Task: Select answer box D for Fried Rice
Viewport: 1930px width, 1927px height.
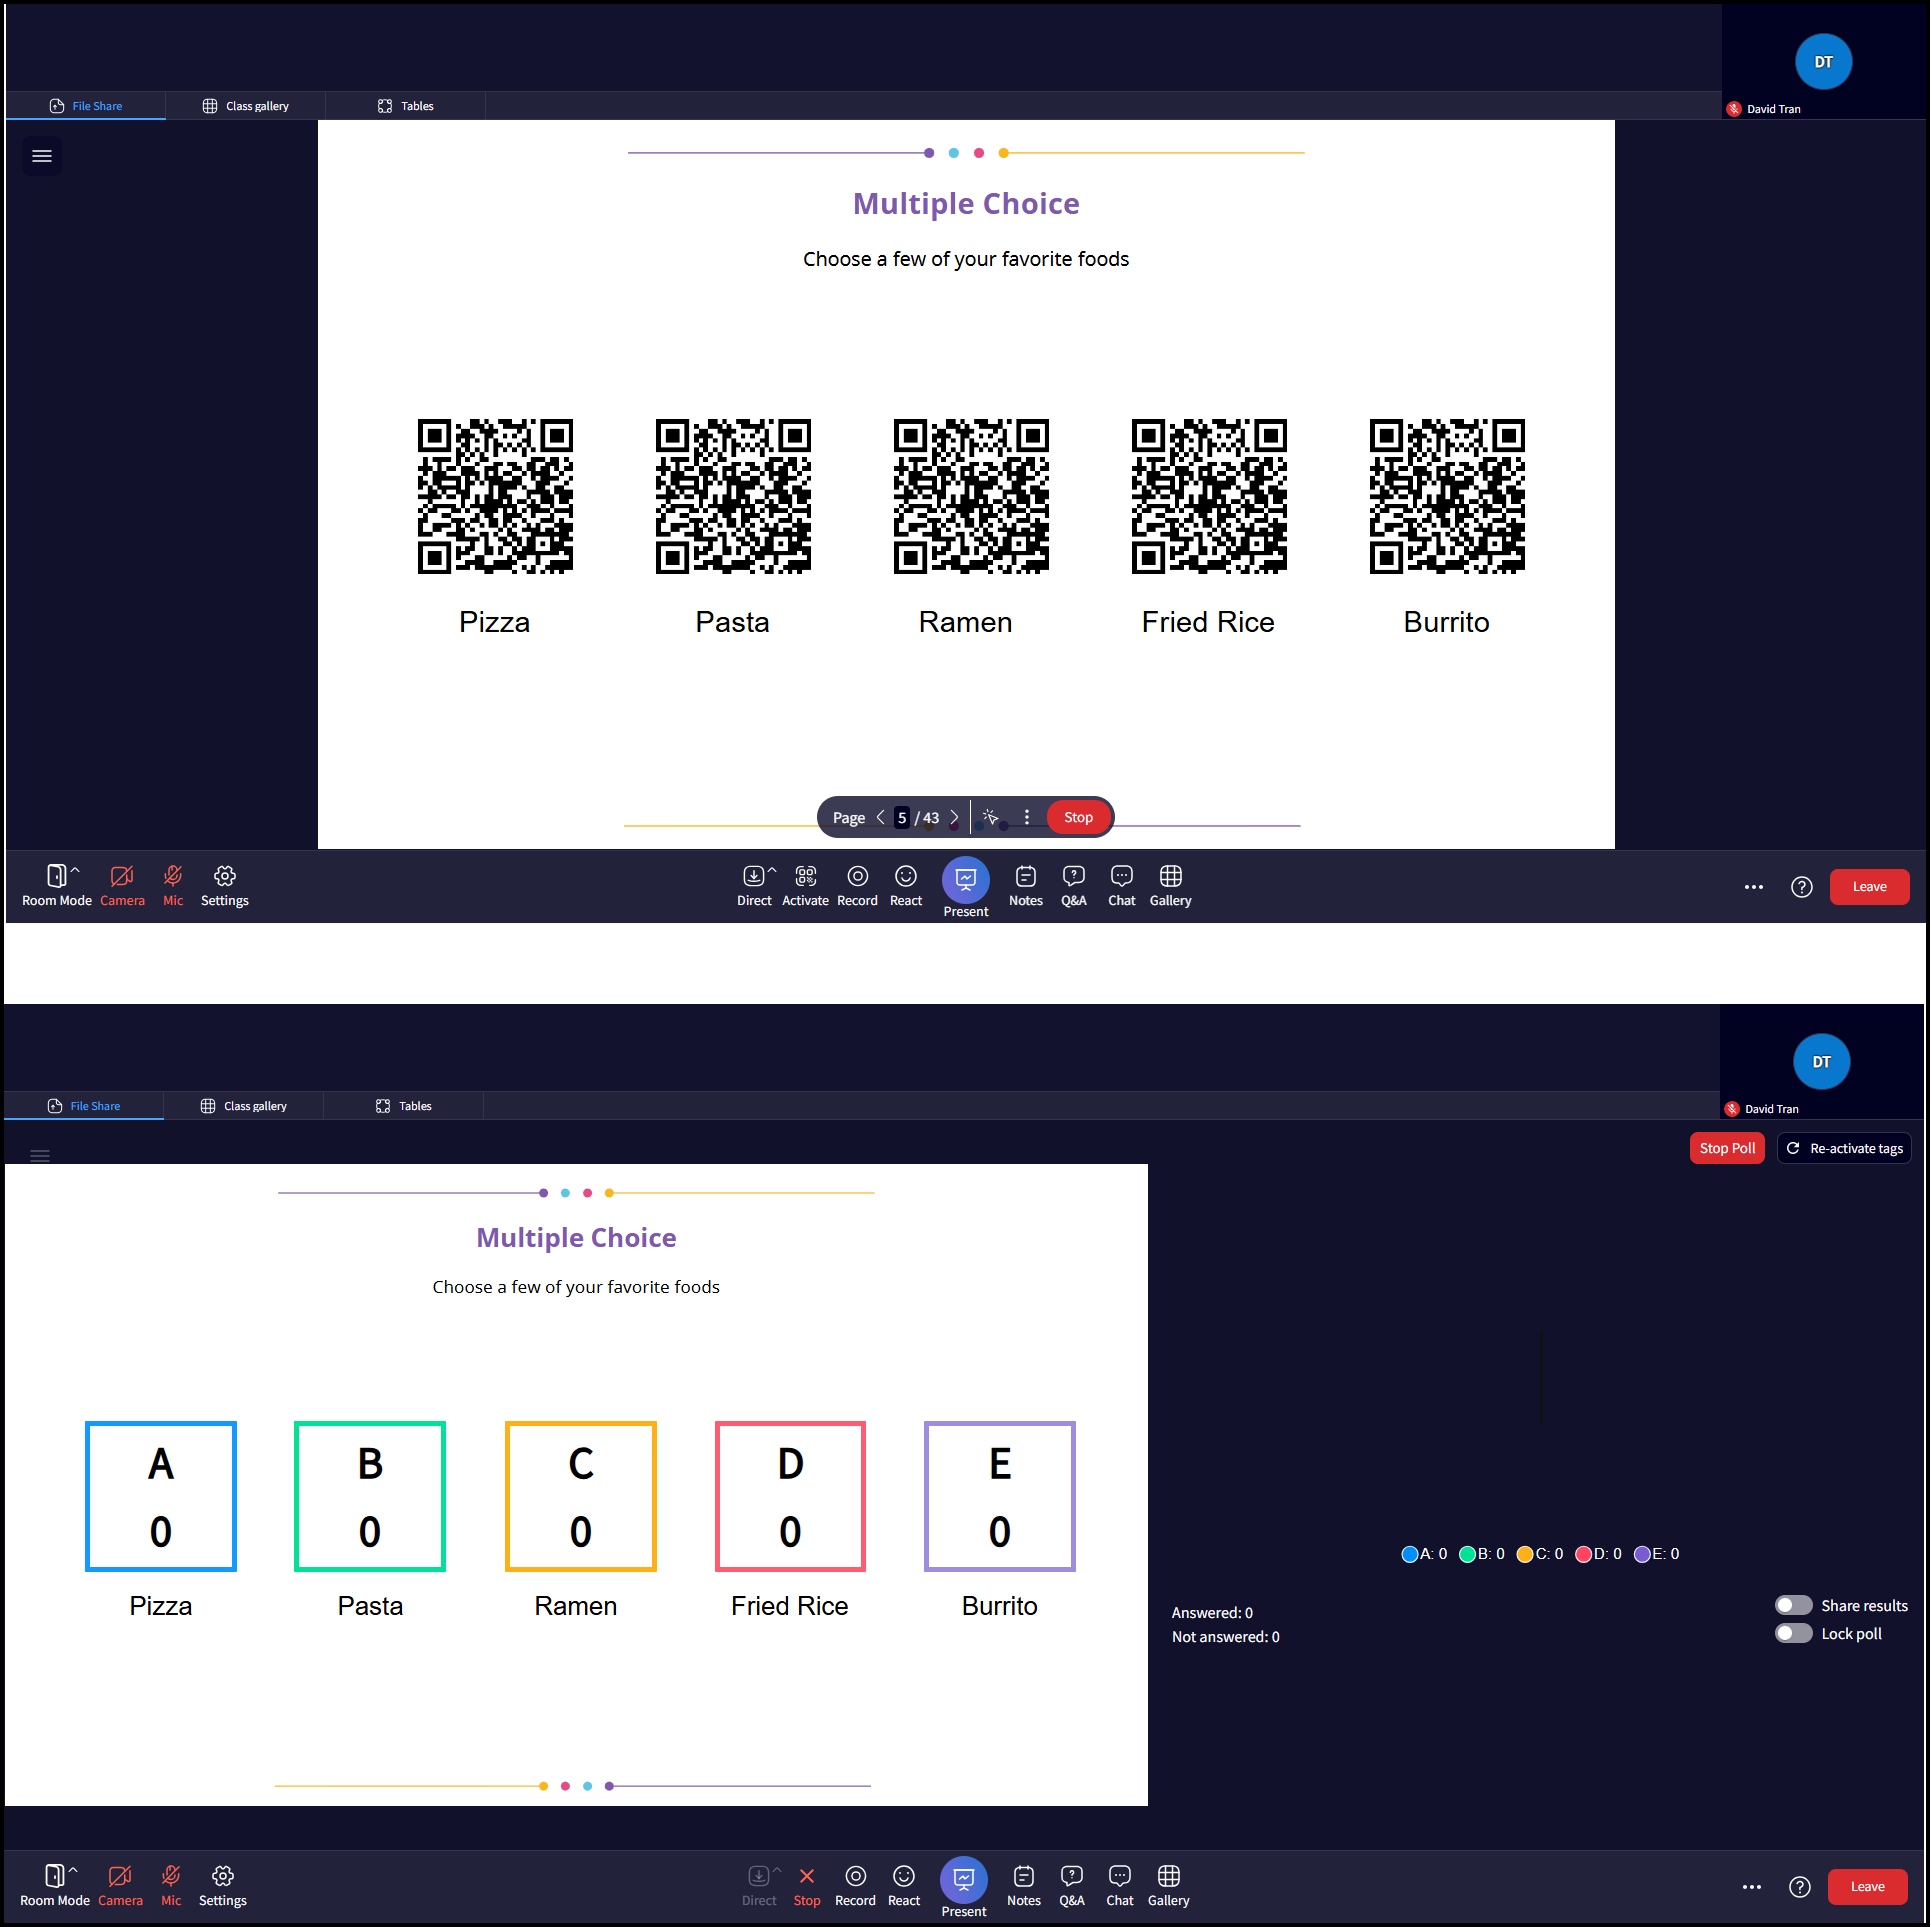Action: click(x=790, y=1496)
